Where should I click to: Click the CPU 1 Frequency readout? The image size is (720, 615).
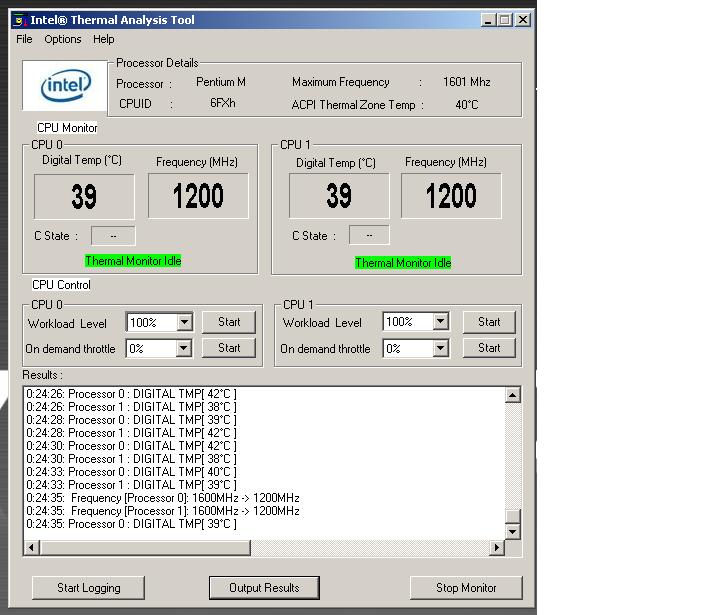451,196
